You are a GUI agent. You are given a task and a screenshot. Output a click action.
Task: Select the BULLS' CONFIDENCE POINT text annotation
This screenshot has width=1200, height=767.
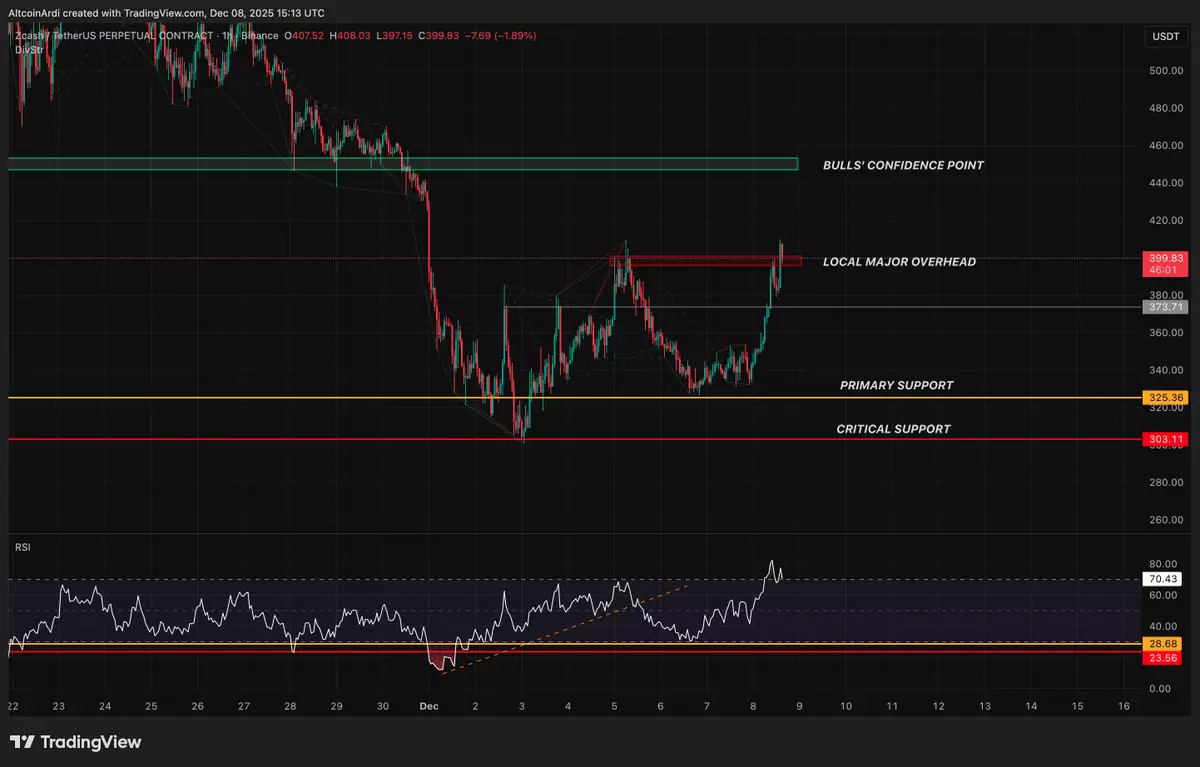tap(902, 165)
